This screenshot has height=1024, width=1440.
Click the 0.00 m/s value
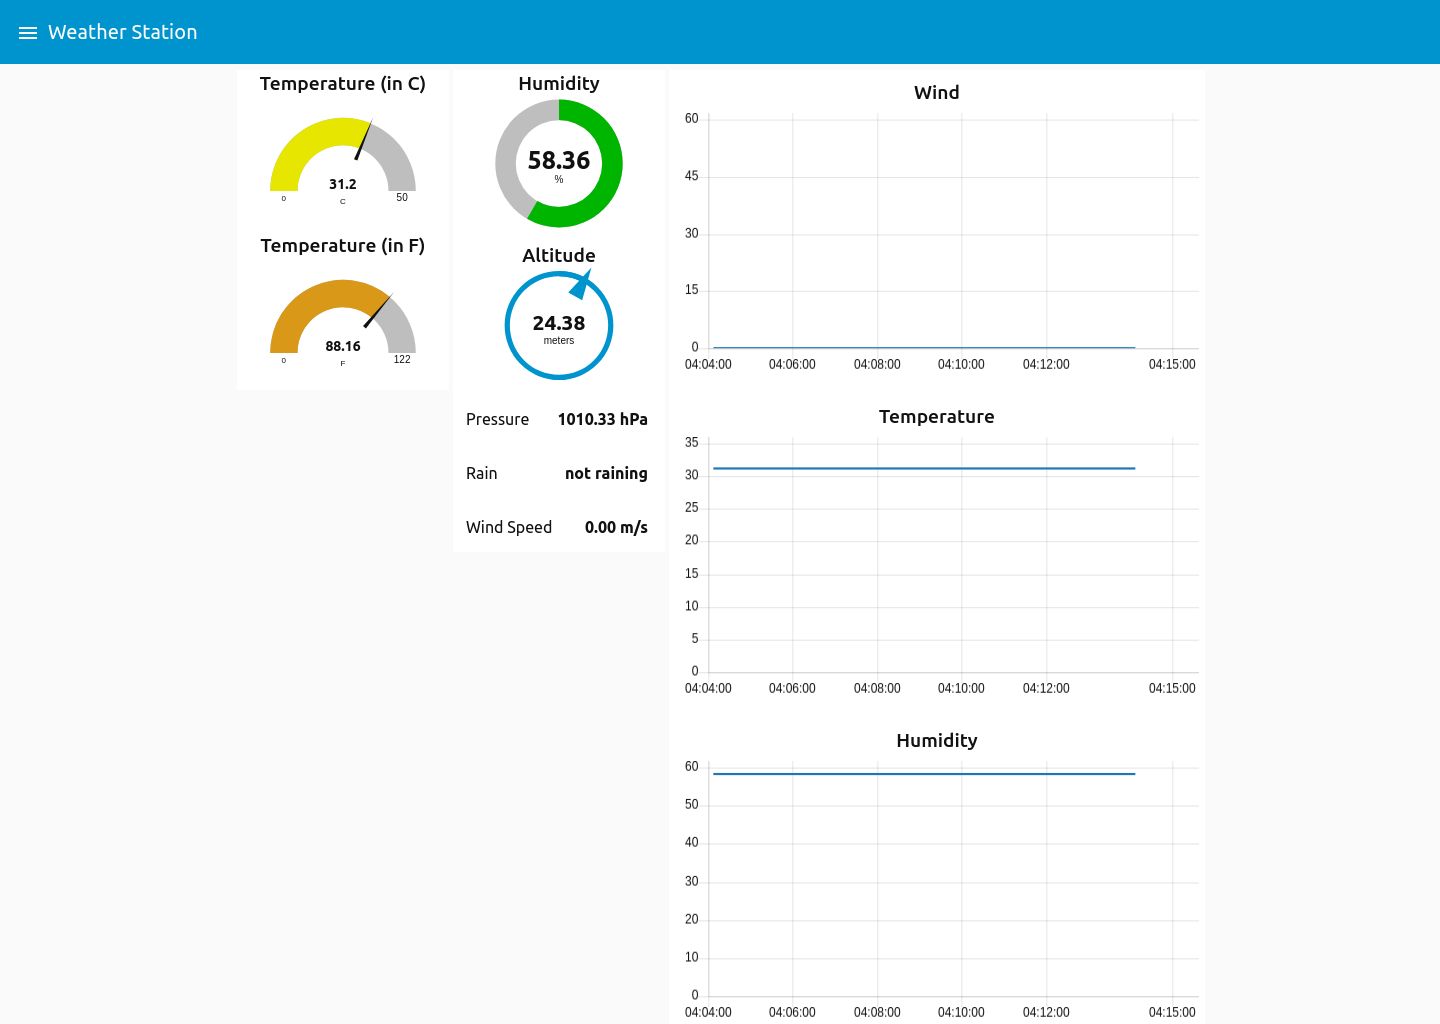(x=616, y=527)
